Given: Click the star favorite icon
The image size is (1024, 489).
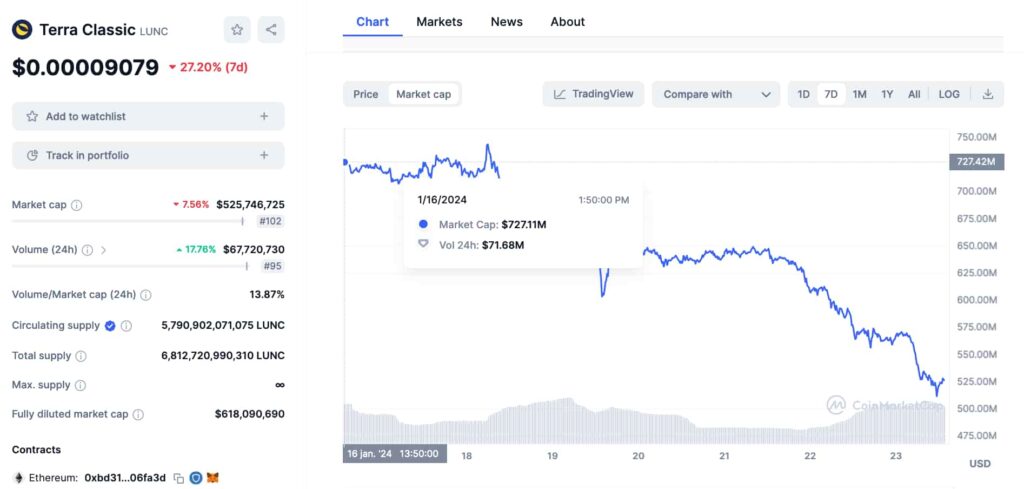Looking at the screenshot, I should tap(237, 30).
